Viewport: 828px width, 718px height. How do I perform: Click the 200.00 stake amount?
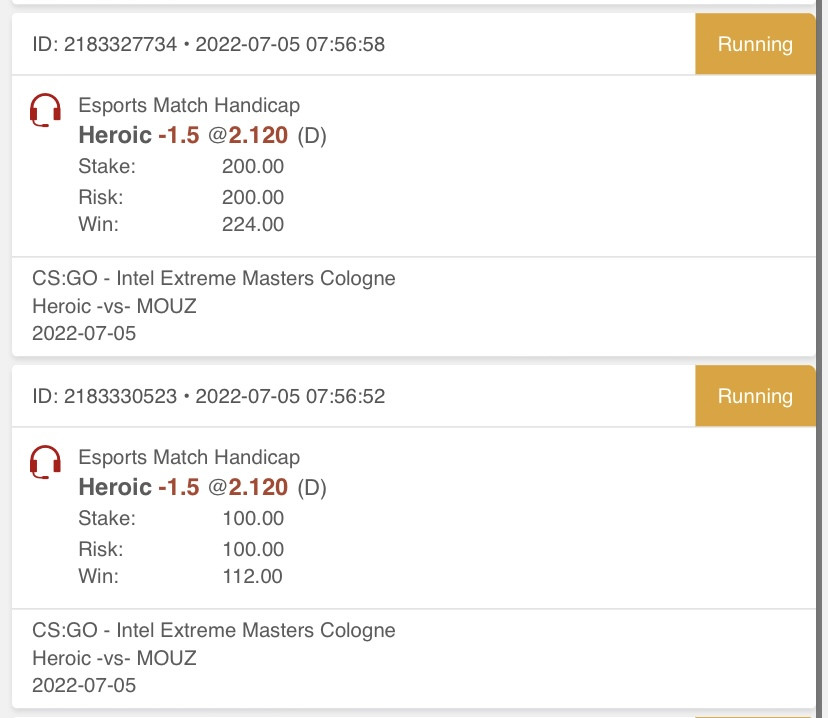click(x=253, y=166)
